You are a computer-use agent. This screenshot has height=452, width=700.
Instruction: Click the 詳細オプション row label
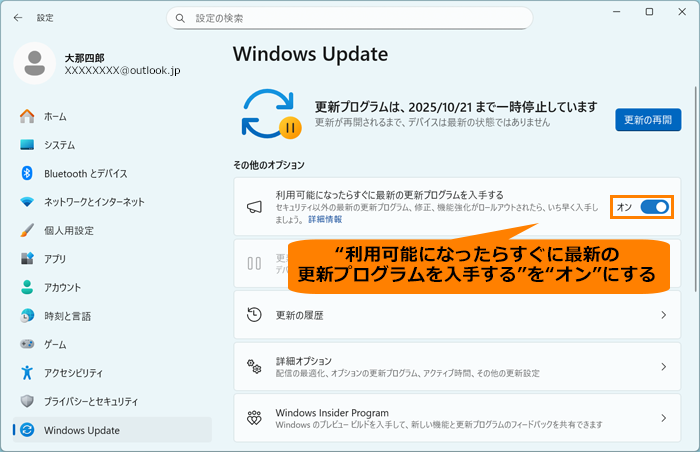click(x=304, y=361)
